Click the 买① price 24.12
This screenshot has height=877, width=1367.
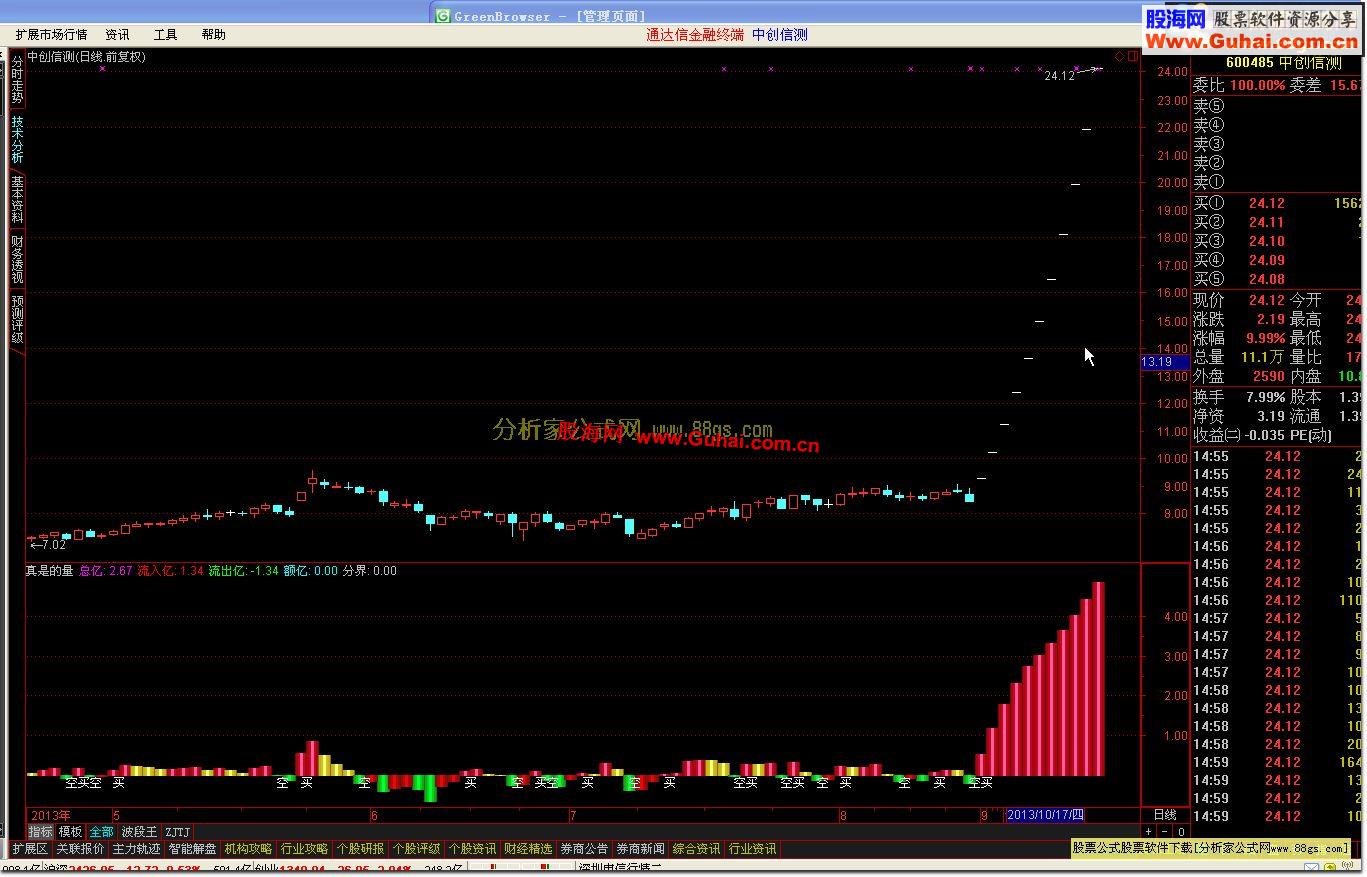pos(1266,203)
